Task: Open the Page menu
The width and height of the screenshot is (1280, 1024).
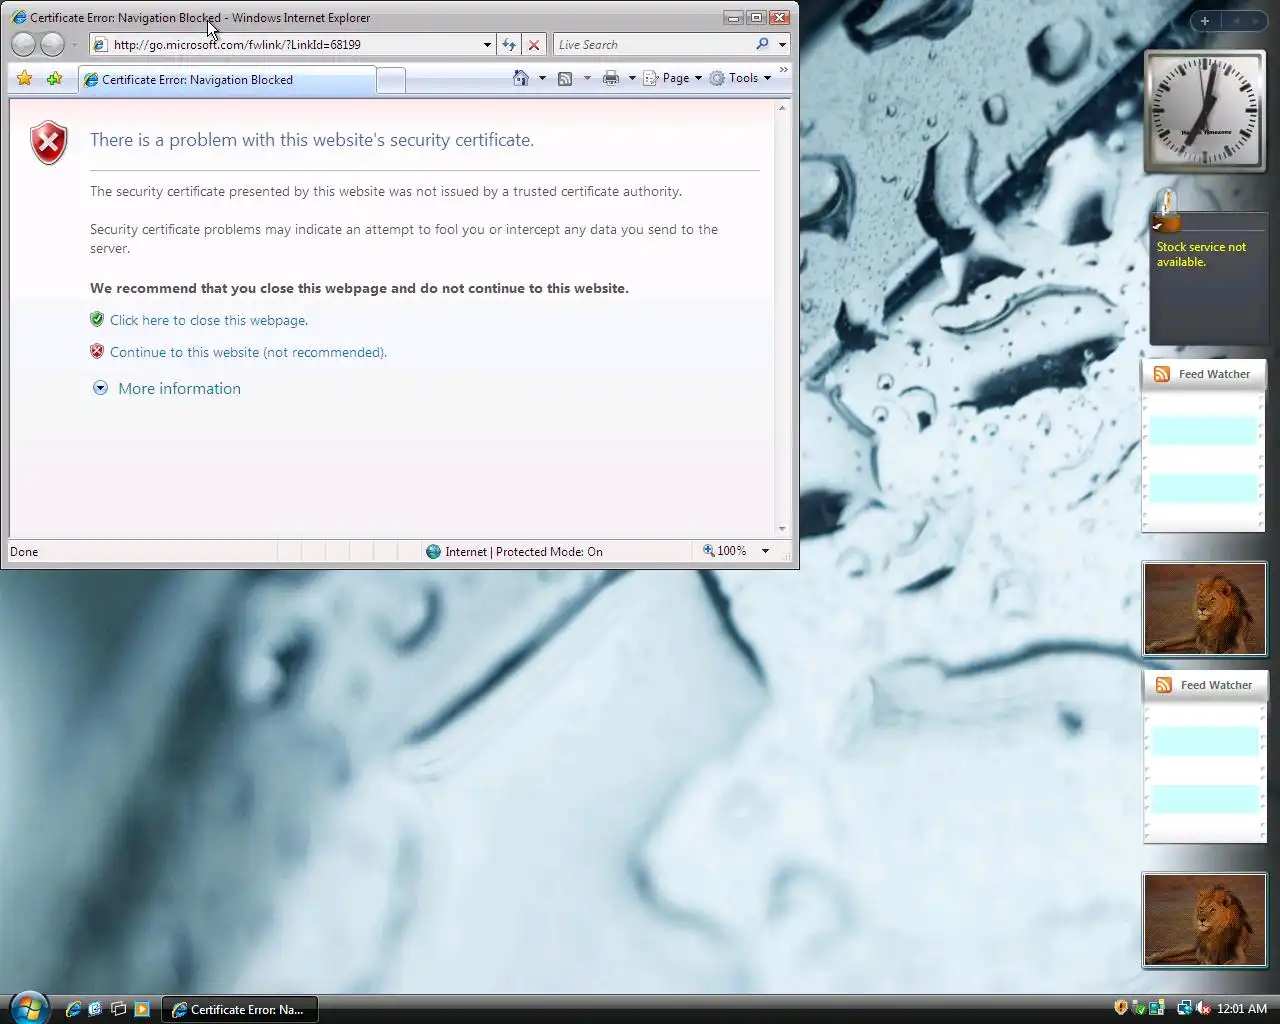Action: (x=672, y=78)
